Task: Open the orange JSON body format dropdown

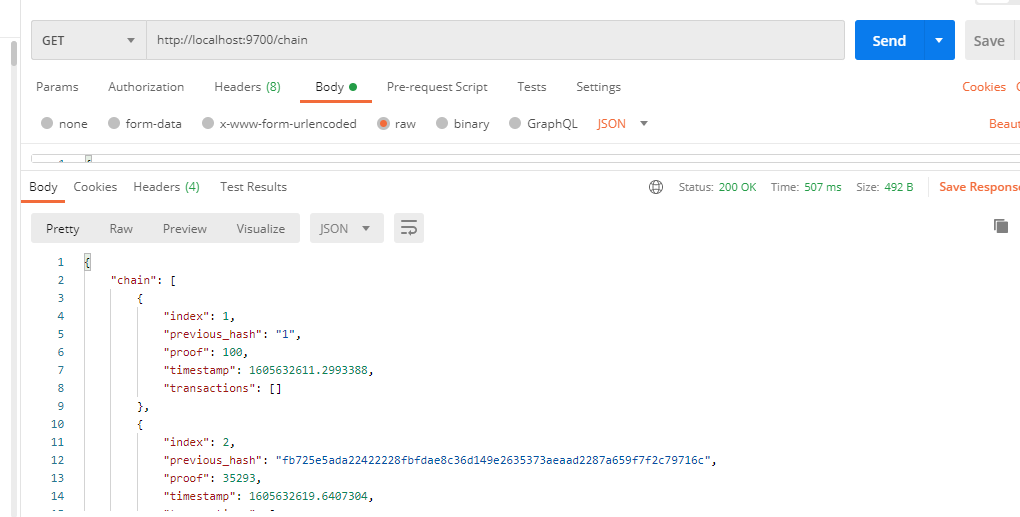Action: click(x=623, y=124)
